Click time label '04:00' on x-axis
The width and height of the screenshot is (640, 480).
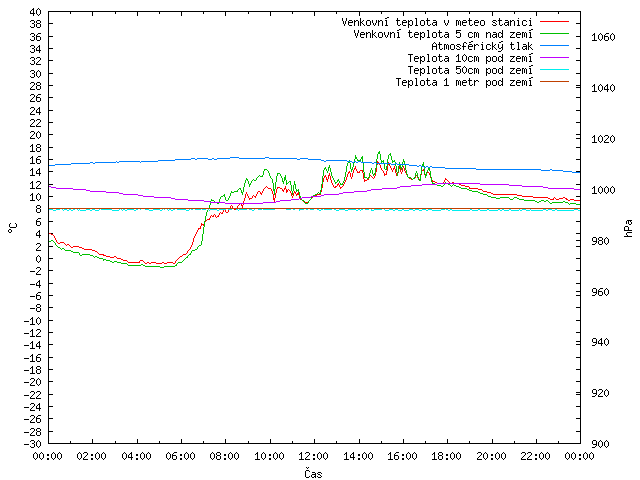pos(136,456)
